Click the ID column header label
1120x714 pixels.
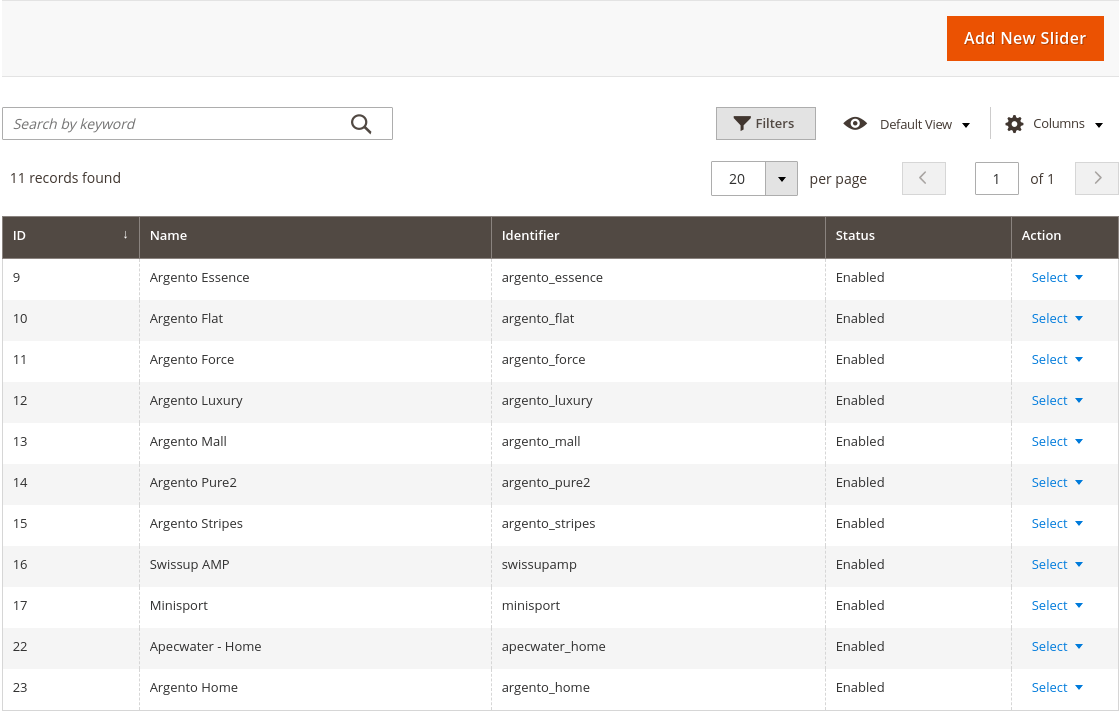(x=19, y=236)
